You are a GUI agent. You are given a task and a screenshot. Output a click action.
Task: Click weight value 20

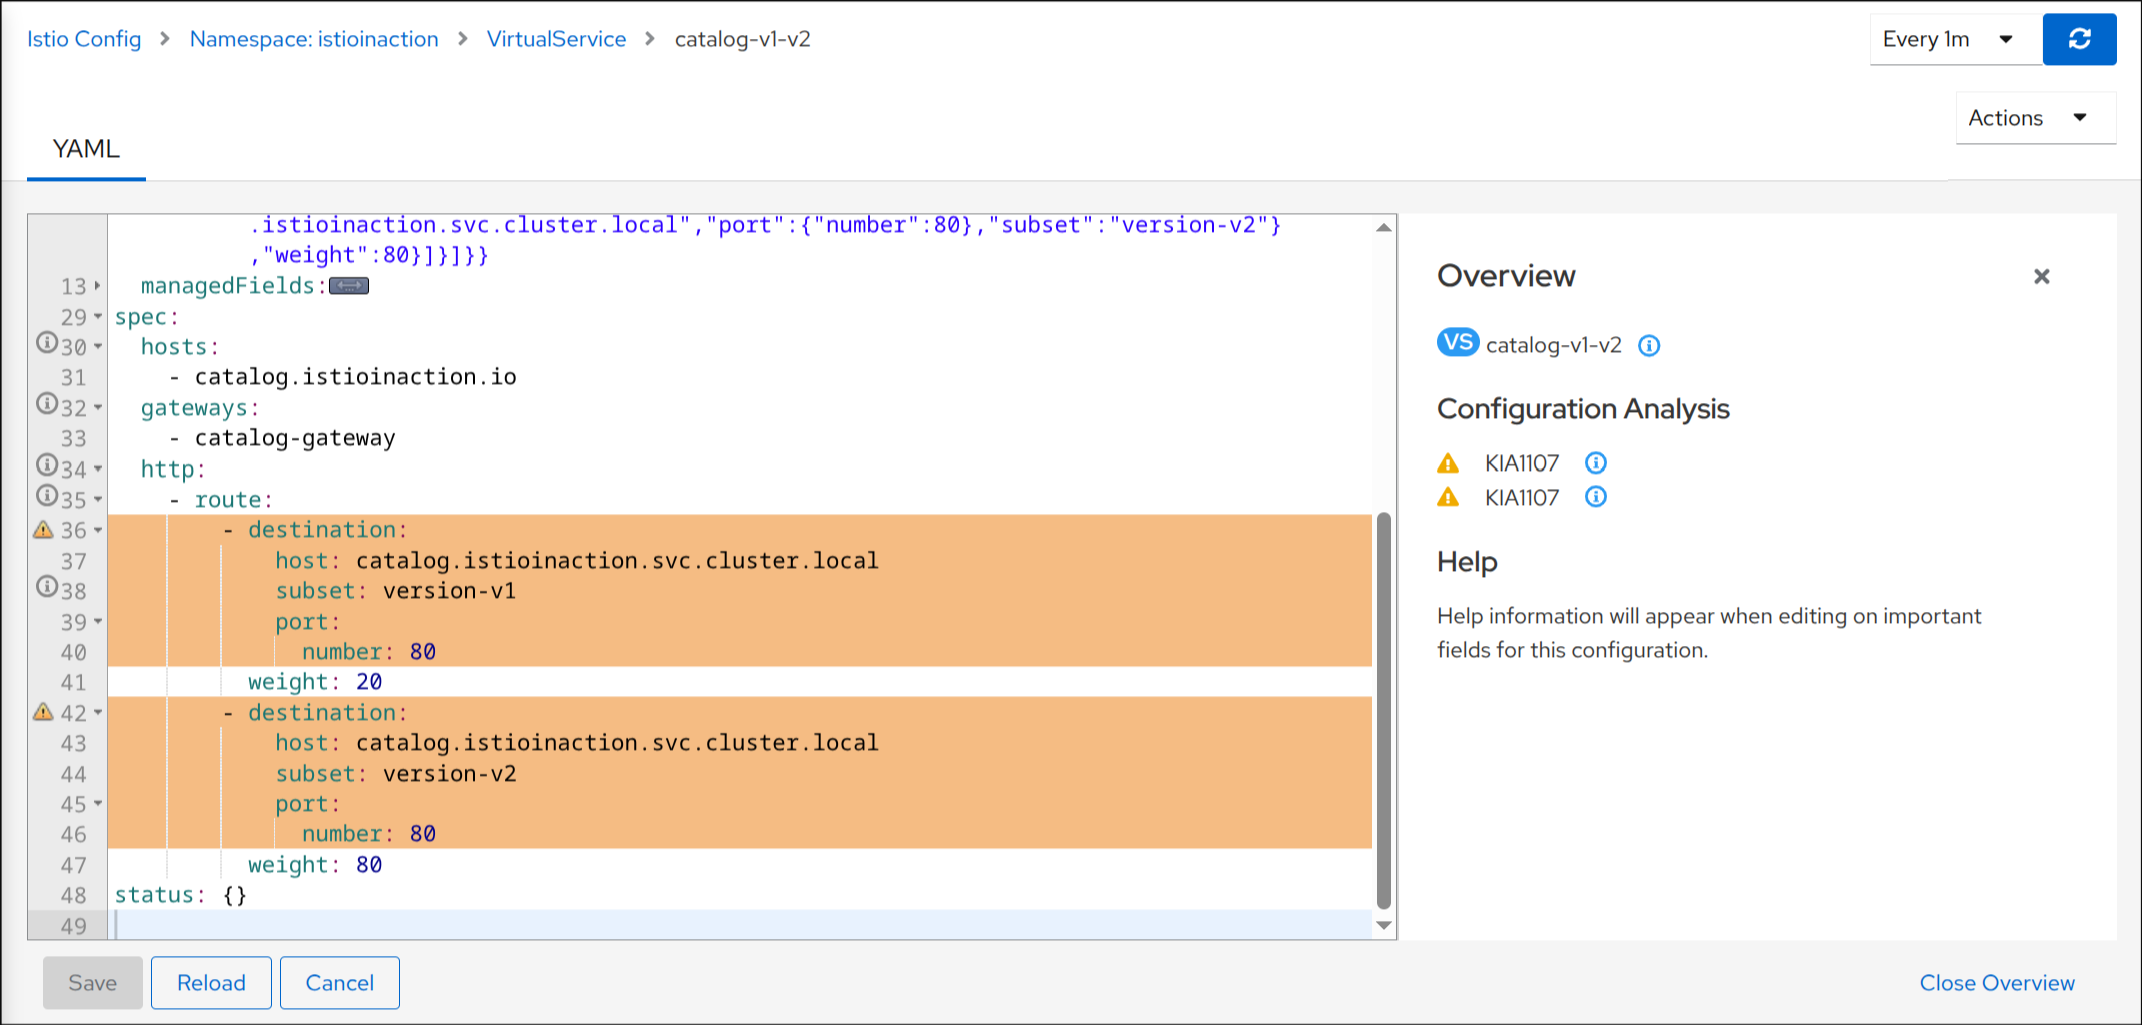(x=369, y=682)
